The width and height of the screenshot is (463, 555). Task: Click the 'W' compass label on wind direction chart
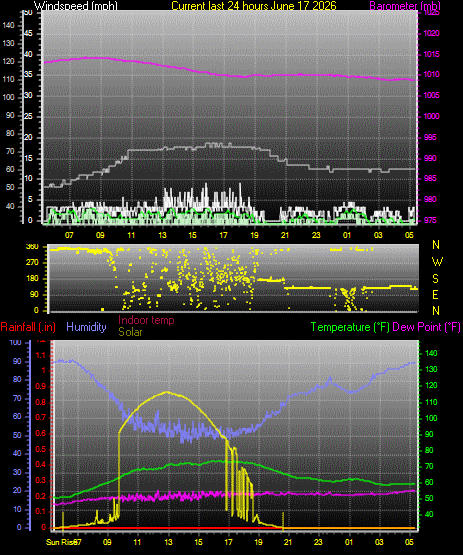point(437,262)
